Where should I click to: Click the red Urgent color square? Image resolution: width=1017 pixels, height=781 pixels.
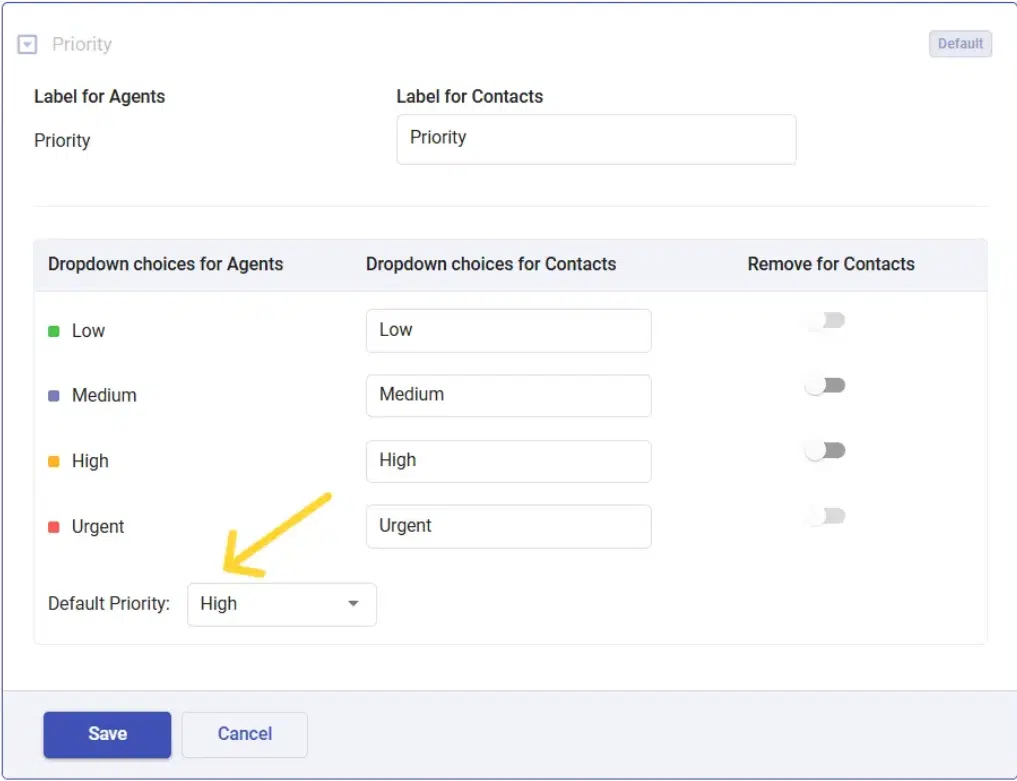(x=54, y=527)
